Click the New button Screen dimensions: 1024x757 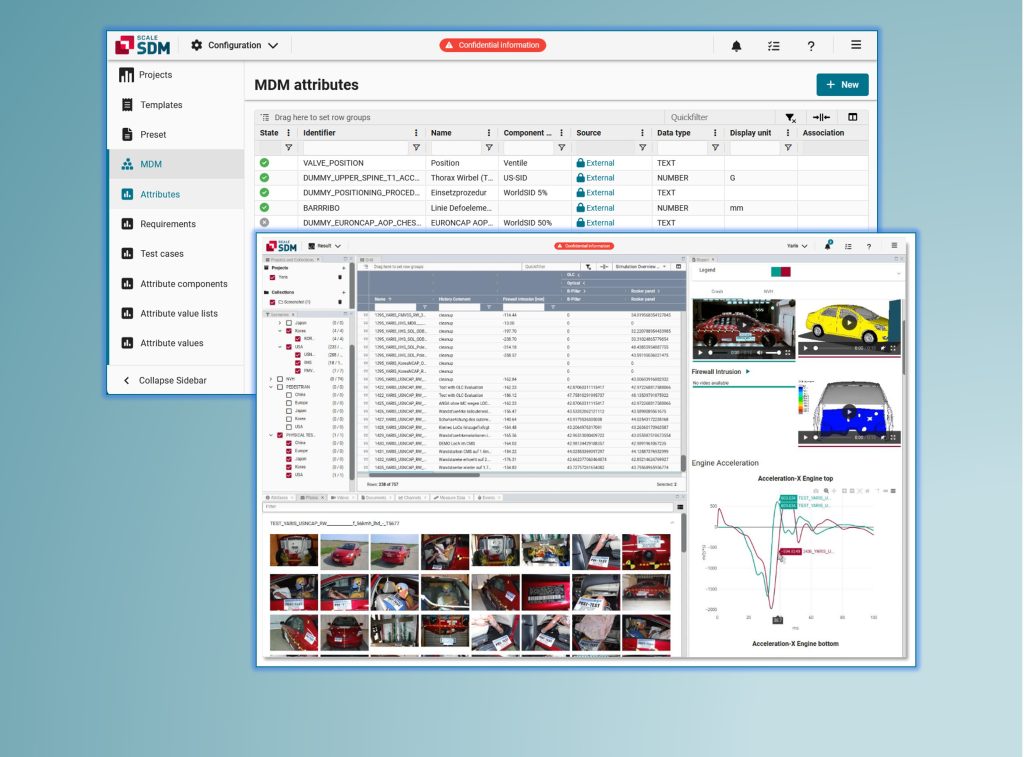842,85
